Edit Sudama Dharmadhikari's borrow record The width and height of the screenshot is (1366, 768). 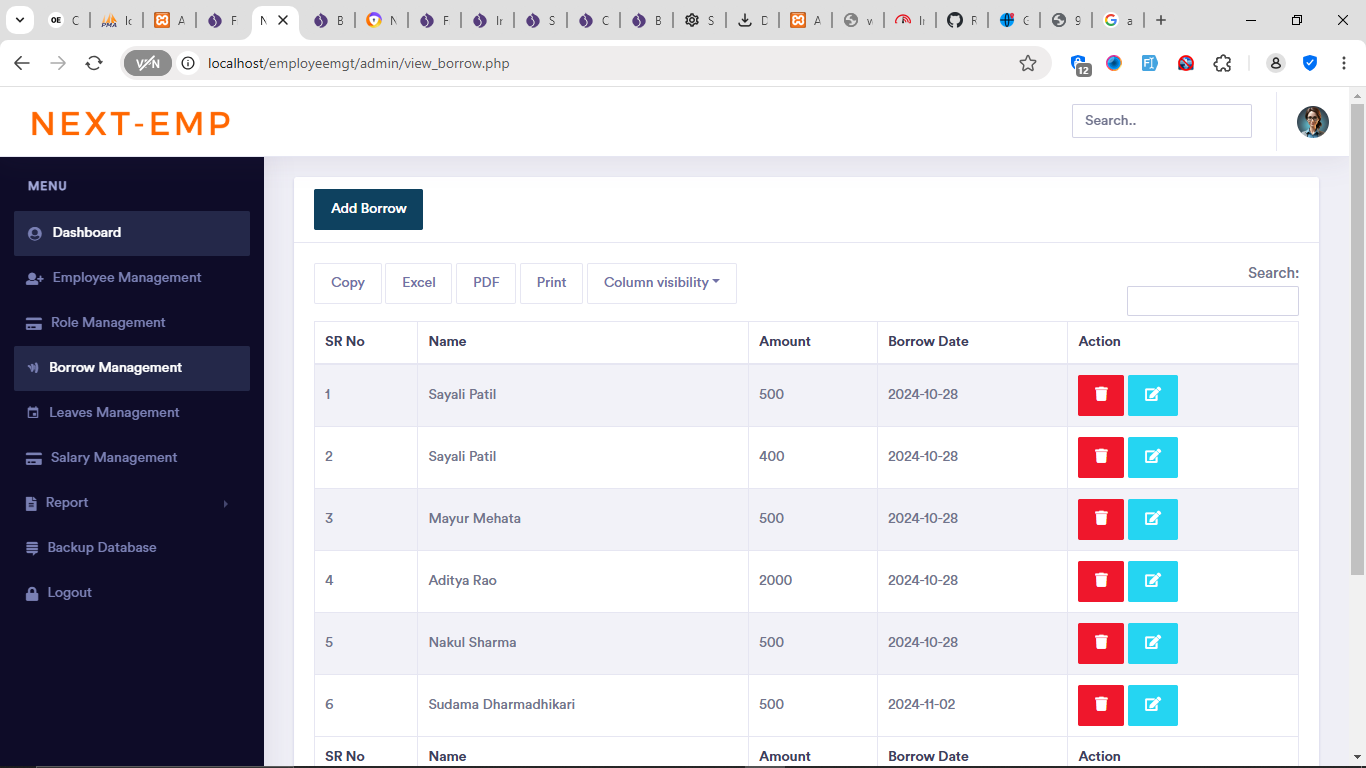tap(1152, 705)
